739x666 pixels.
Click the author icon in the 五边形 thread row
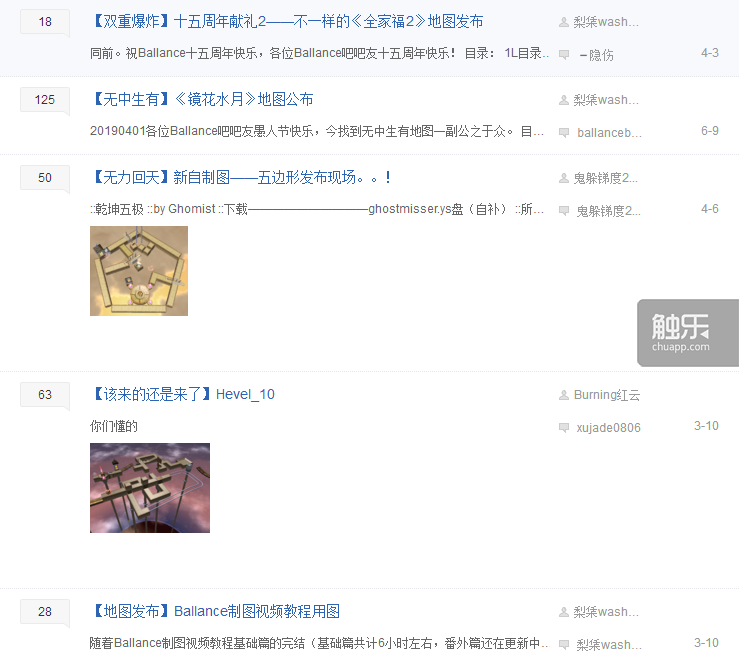[564, 178]
